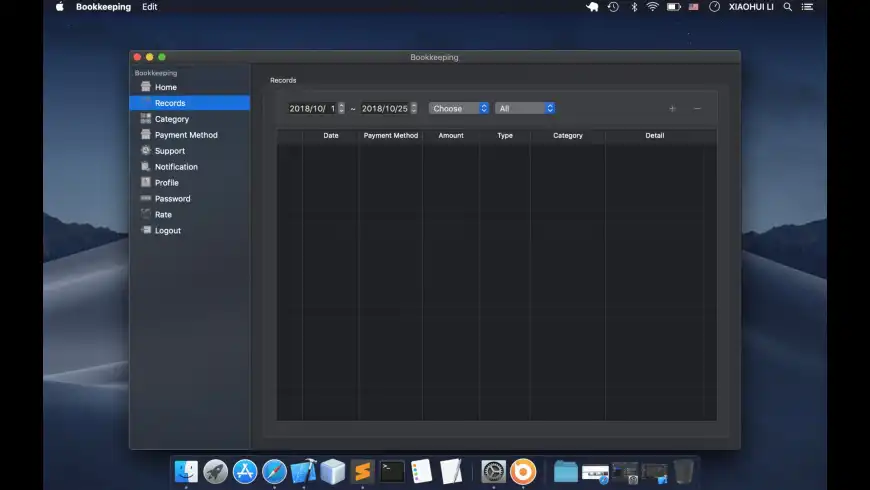Click the end date stepper arrows
870x490 pixels.
(x=414, y=108)
